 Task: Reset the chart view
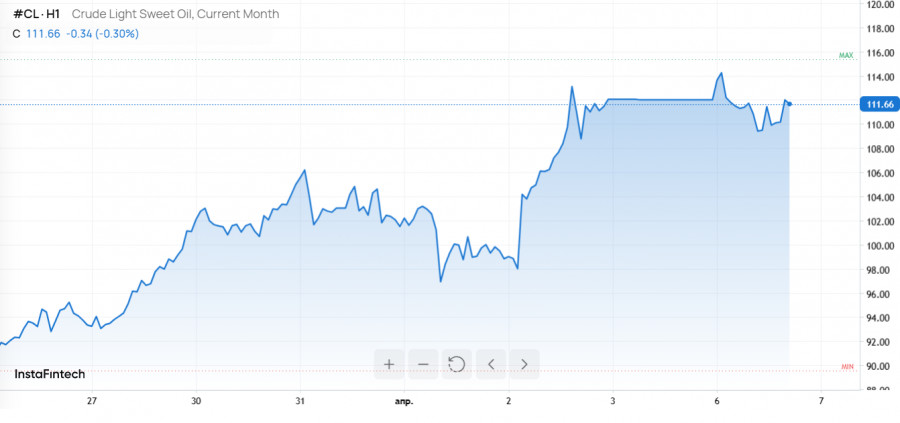click(x=457, y=364)
